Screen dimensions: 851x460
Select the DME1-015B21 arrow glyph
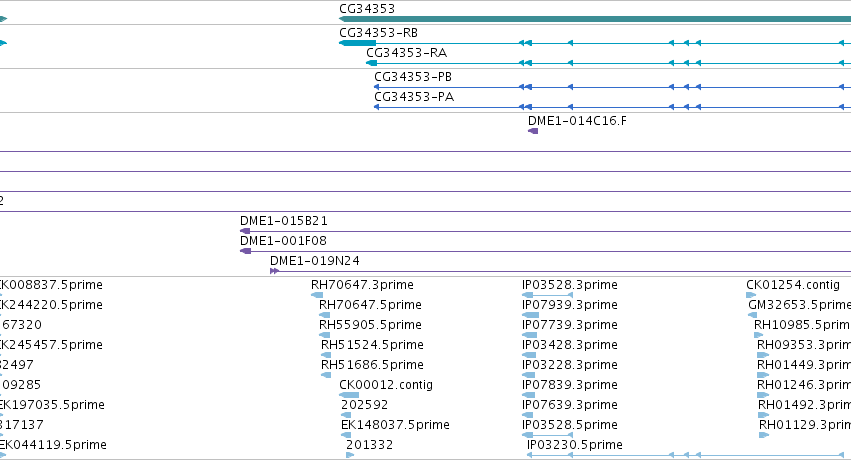245,231
